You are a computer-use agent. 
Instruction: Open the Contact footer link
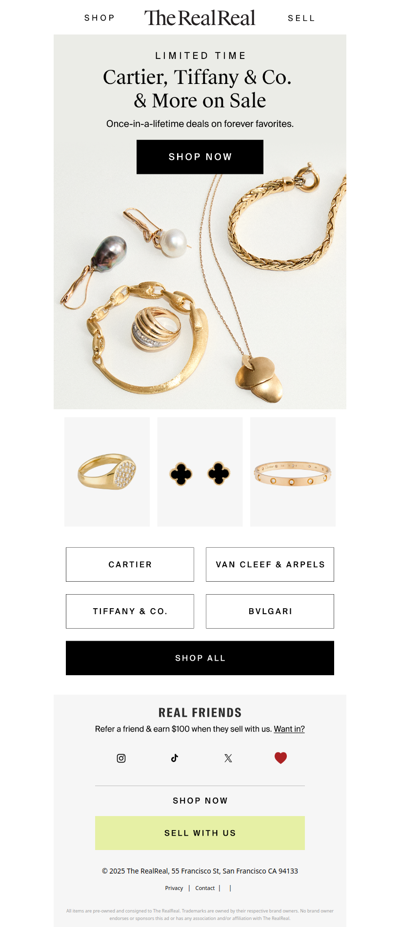click(x=205, y=888)
